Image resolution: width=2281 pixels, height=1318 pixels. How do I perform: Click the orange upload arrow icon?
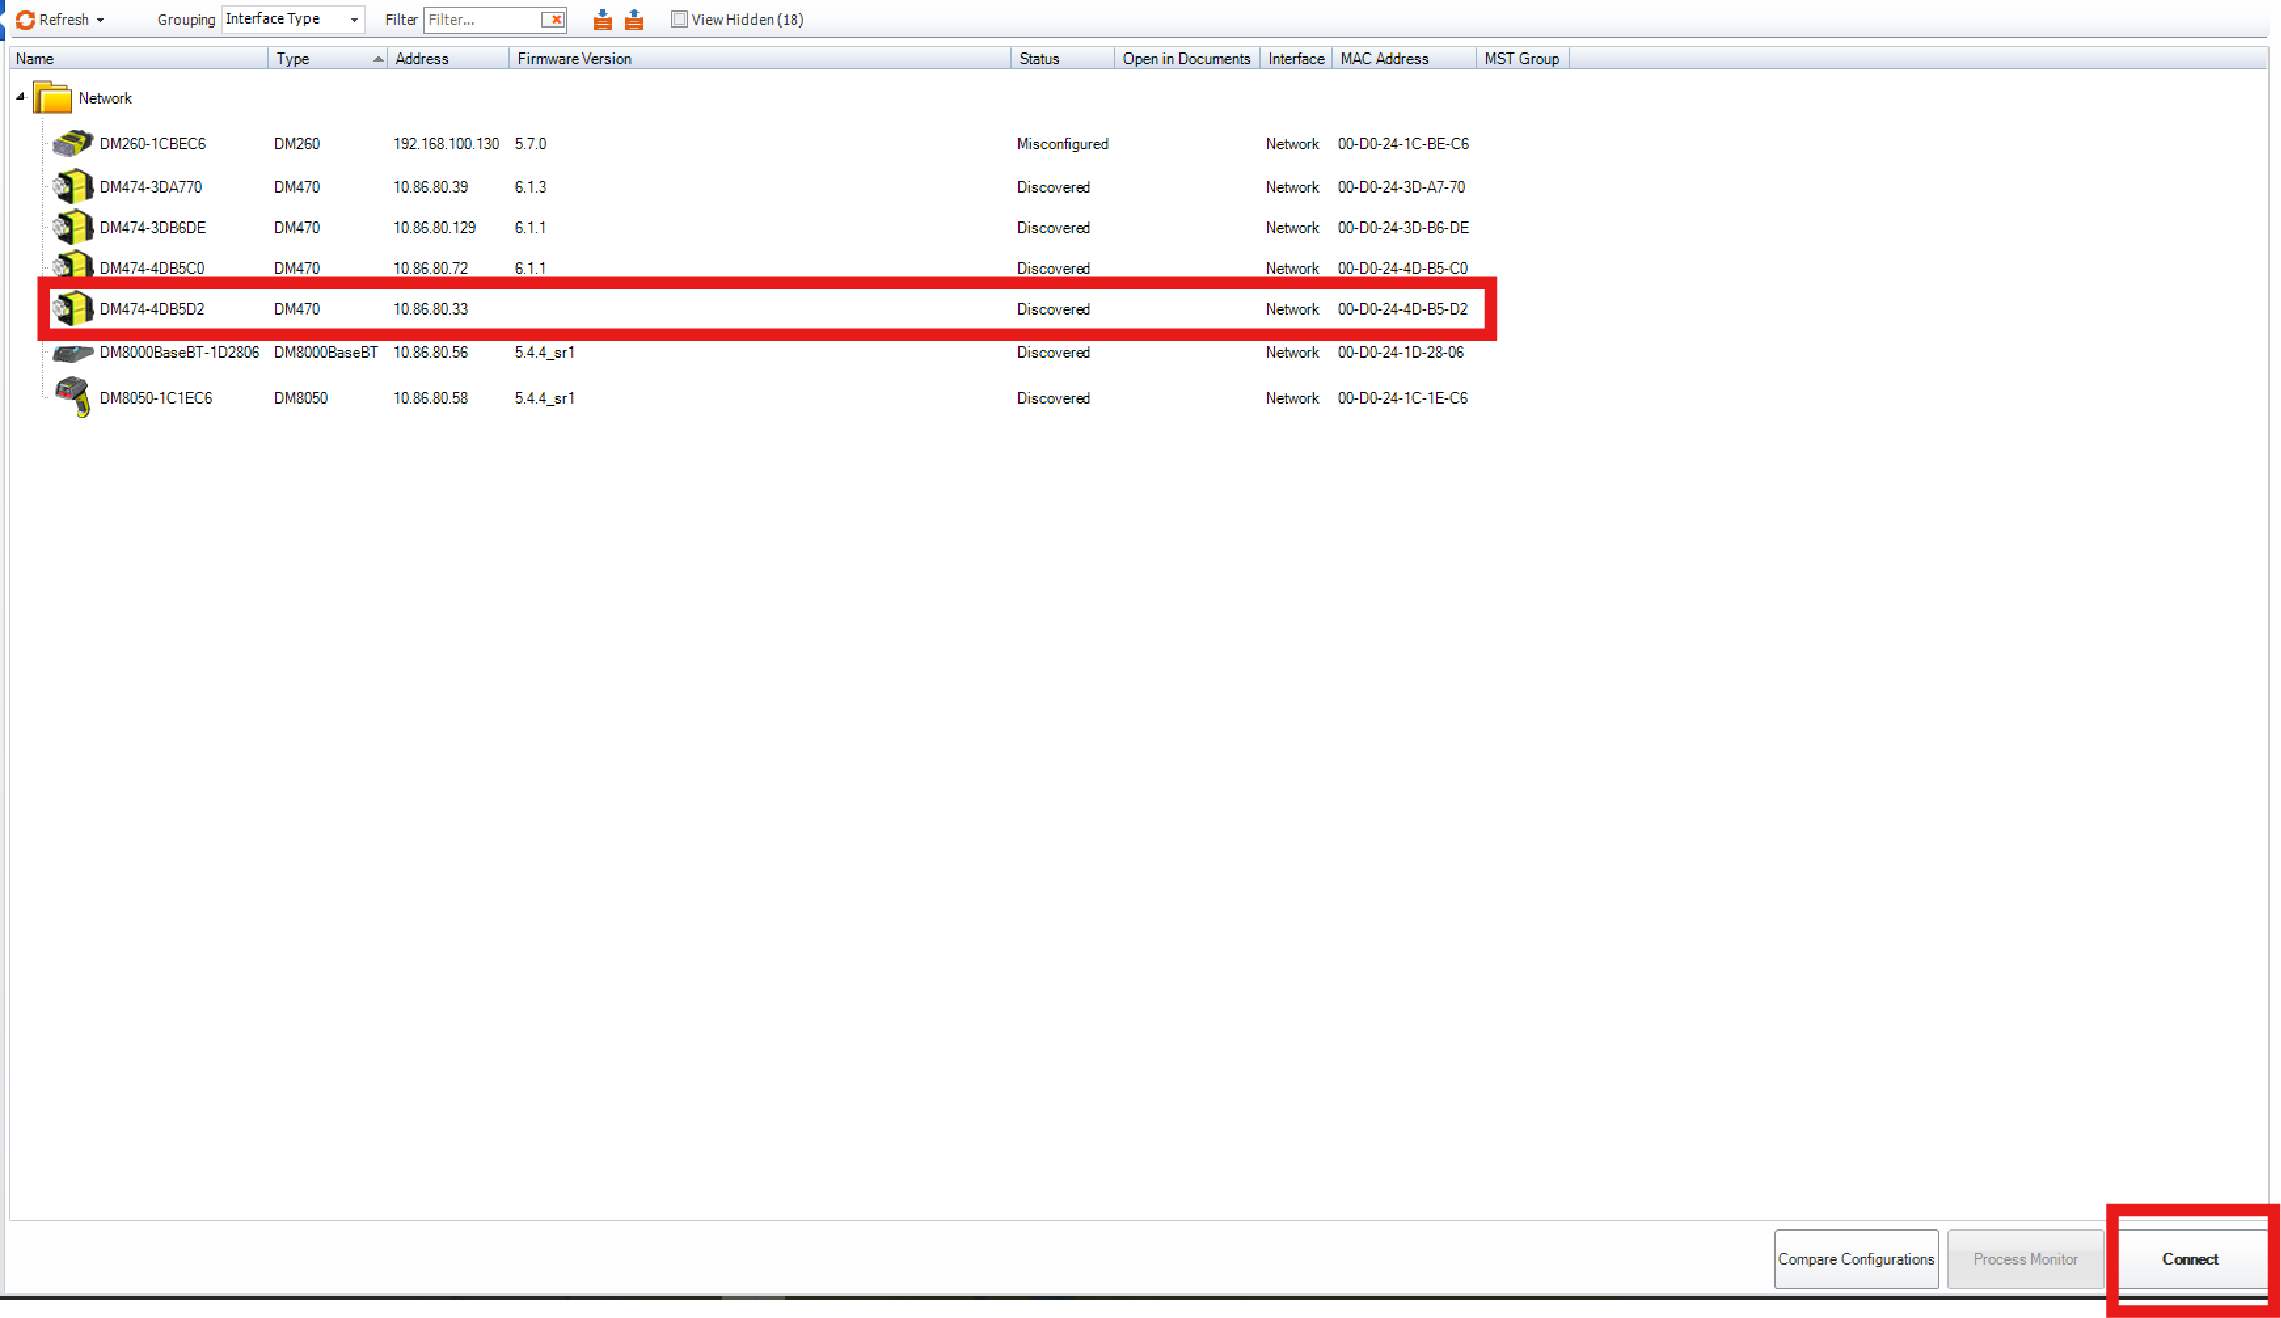click(634, 19)
